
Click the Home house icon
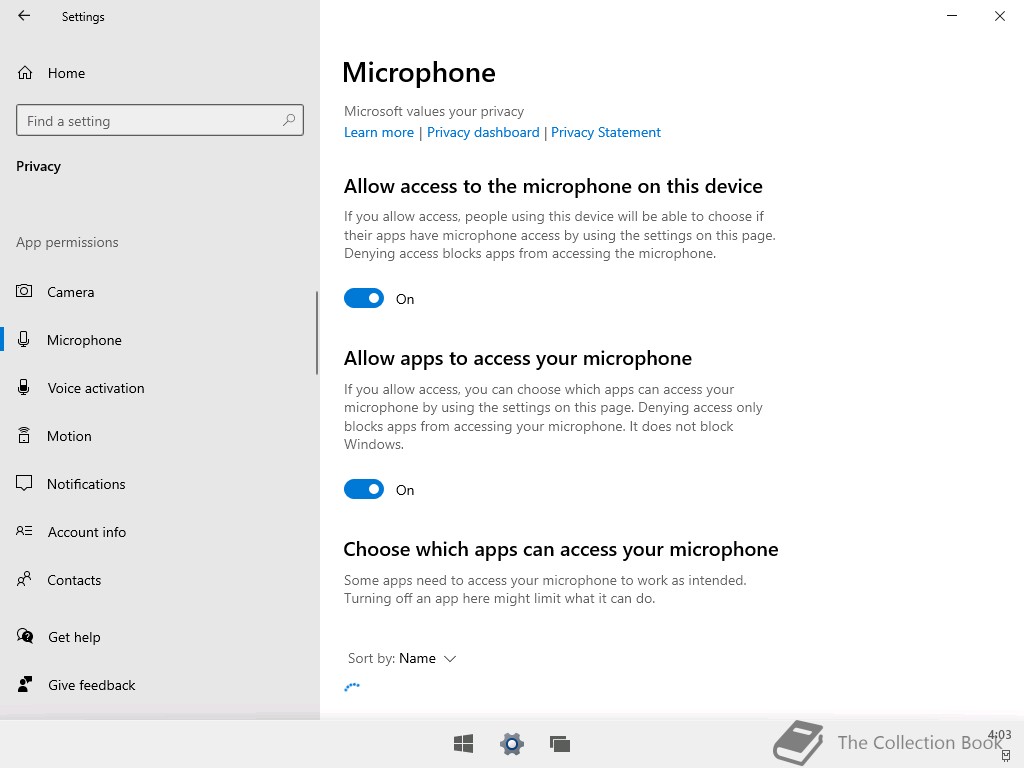point(25,72)
